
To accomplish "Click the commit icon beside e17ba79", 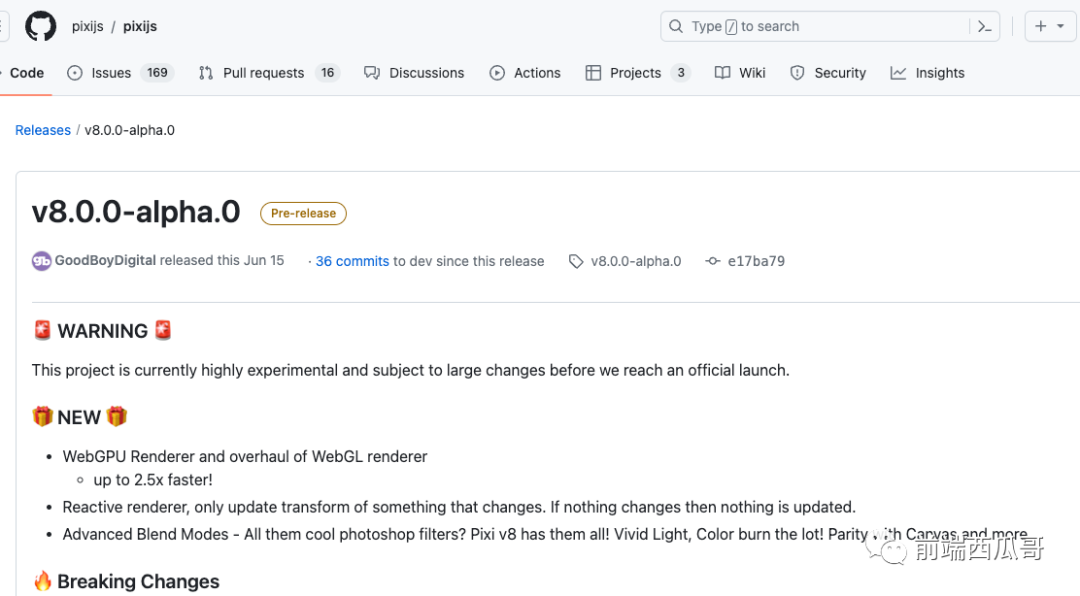I will pyautogui.click(x=713, y=261).
